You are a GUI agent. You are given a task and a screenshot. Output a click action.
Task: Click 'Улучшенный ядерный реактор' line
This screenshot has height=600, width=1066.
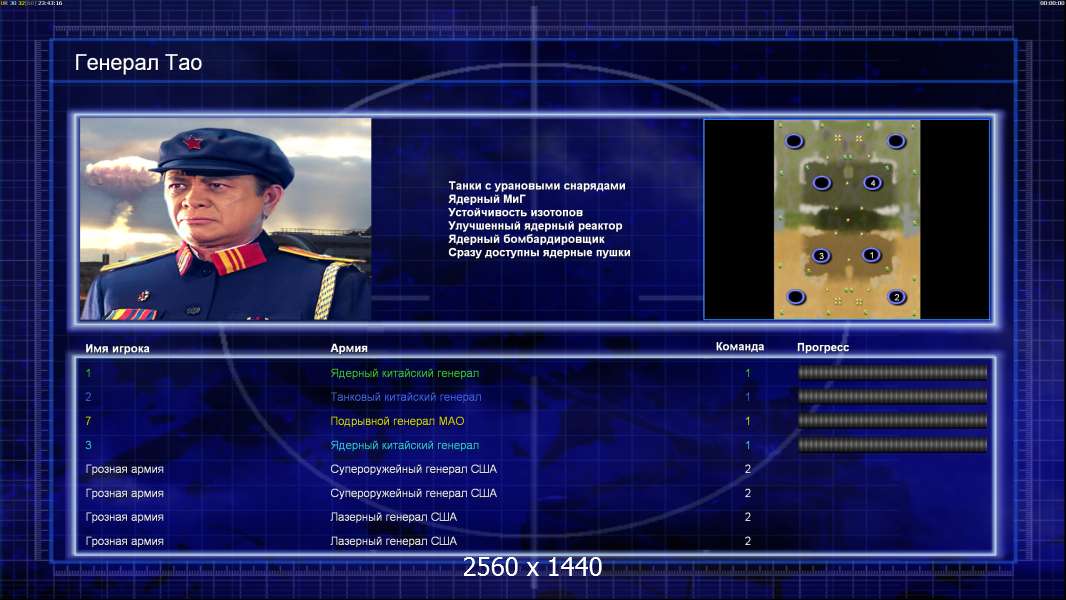pos(535,226)
